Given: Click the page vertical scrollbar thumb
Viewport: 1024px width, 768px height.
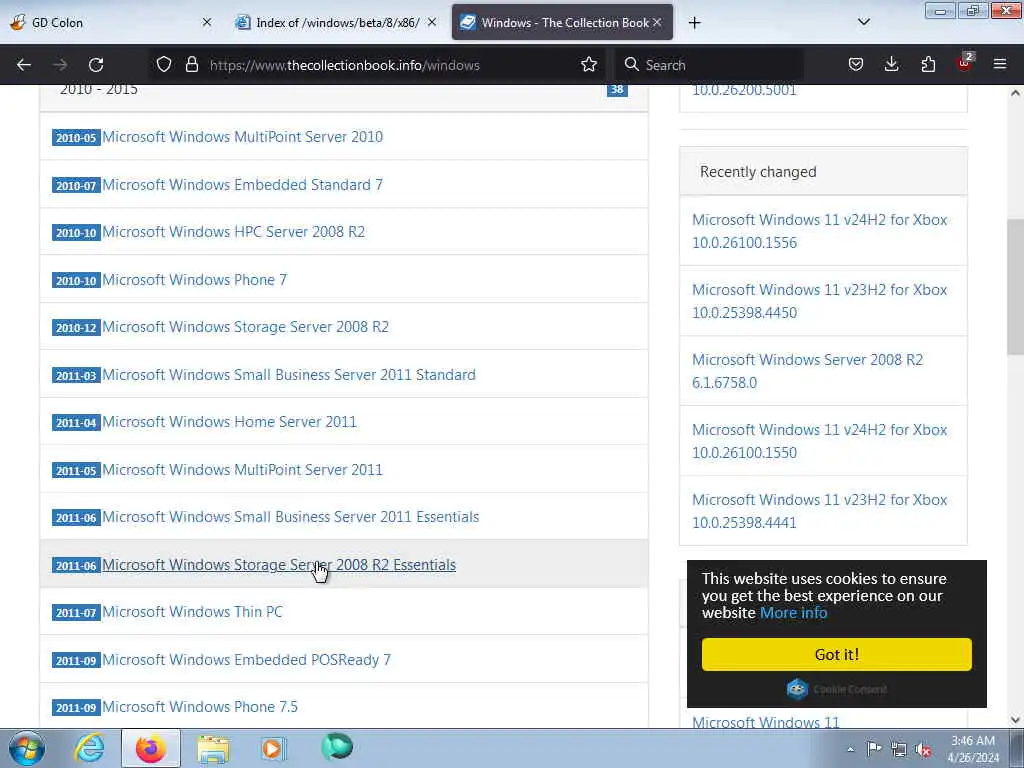Looking at the screenshot, I should point(1015,287).
